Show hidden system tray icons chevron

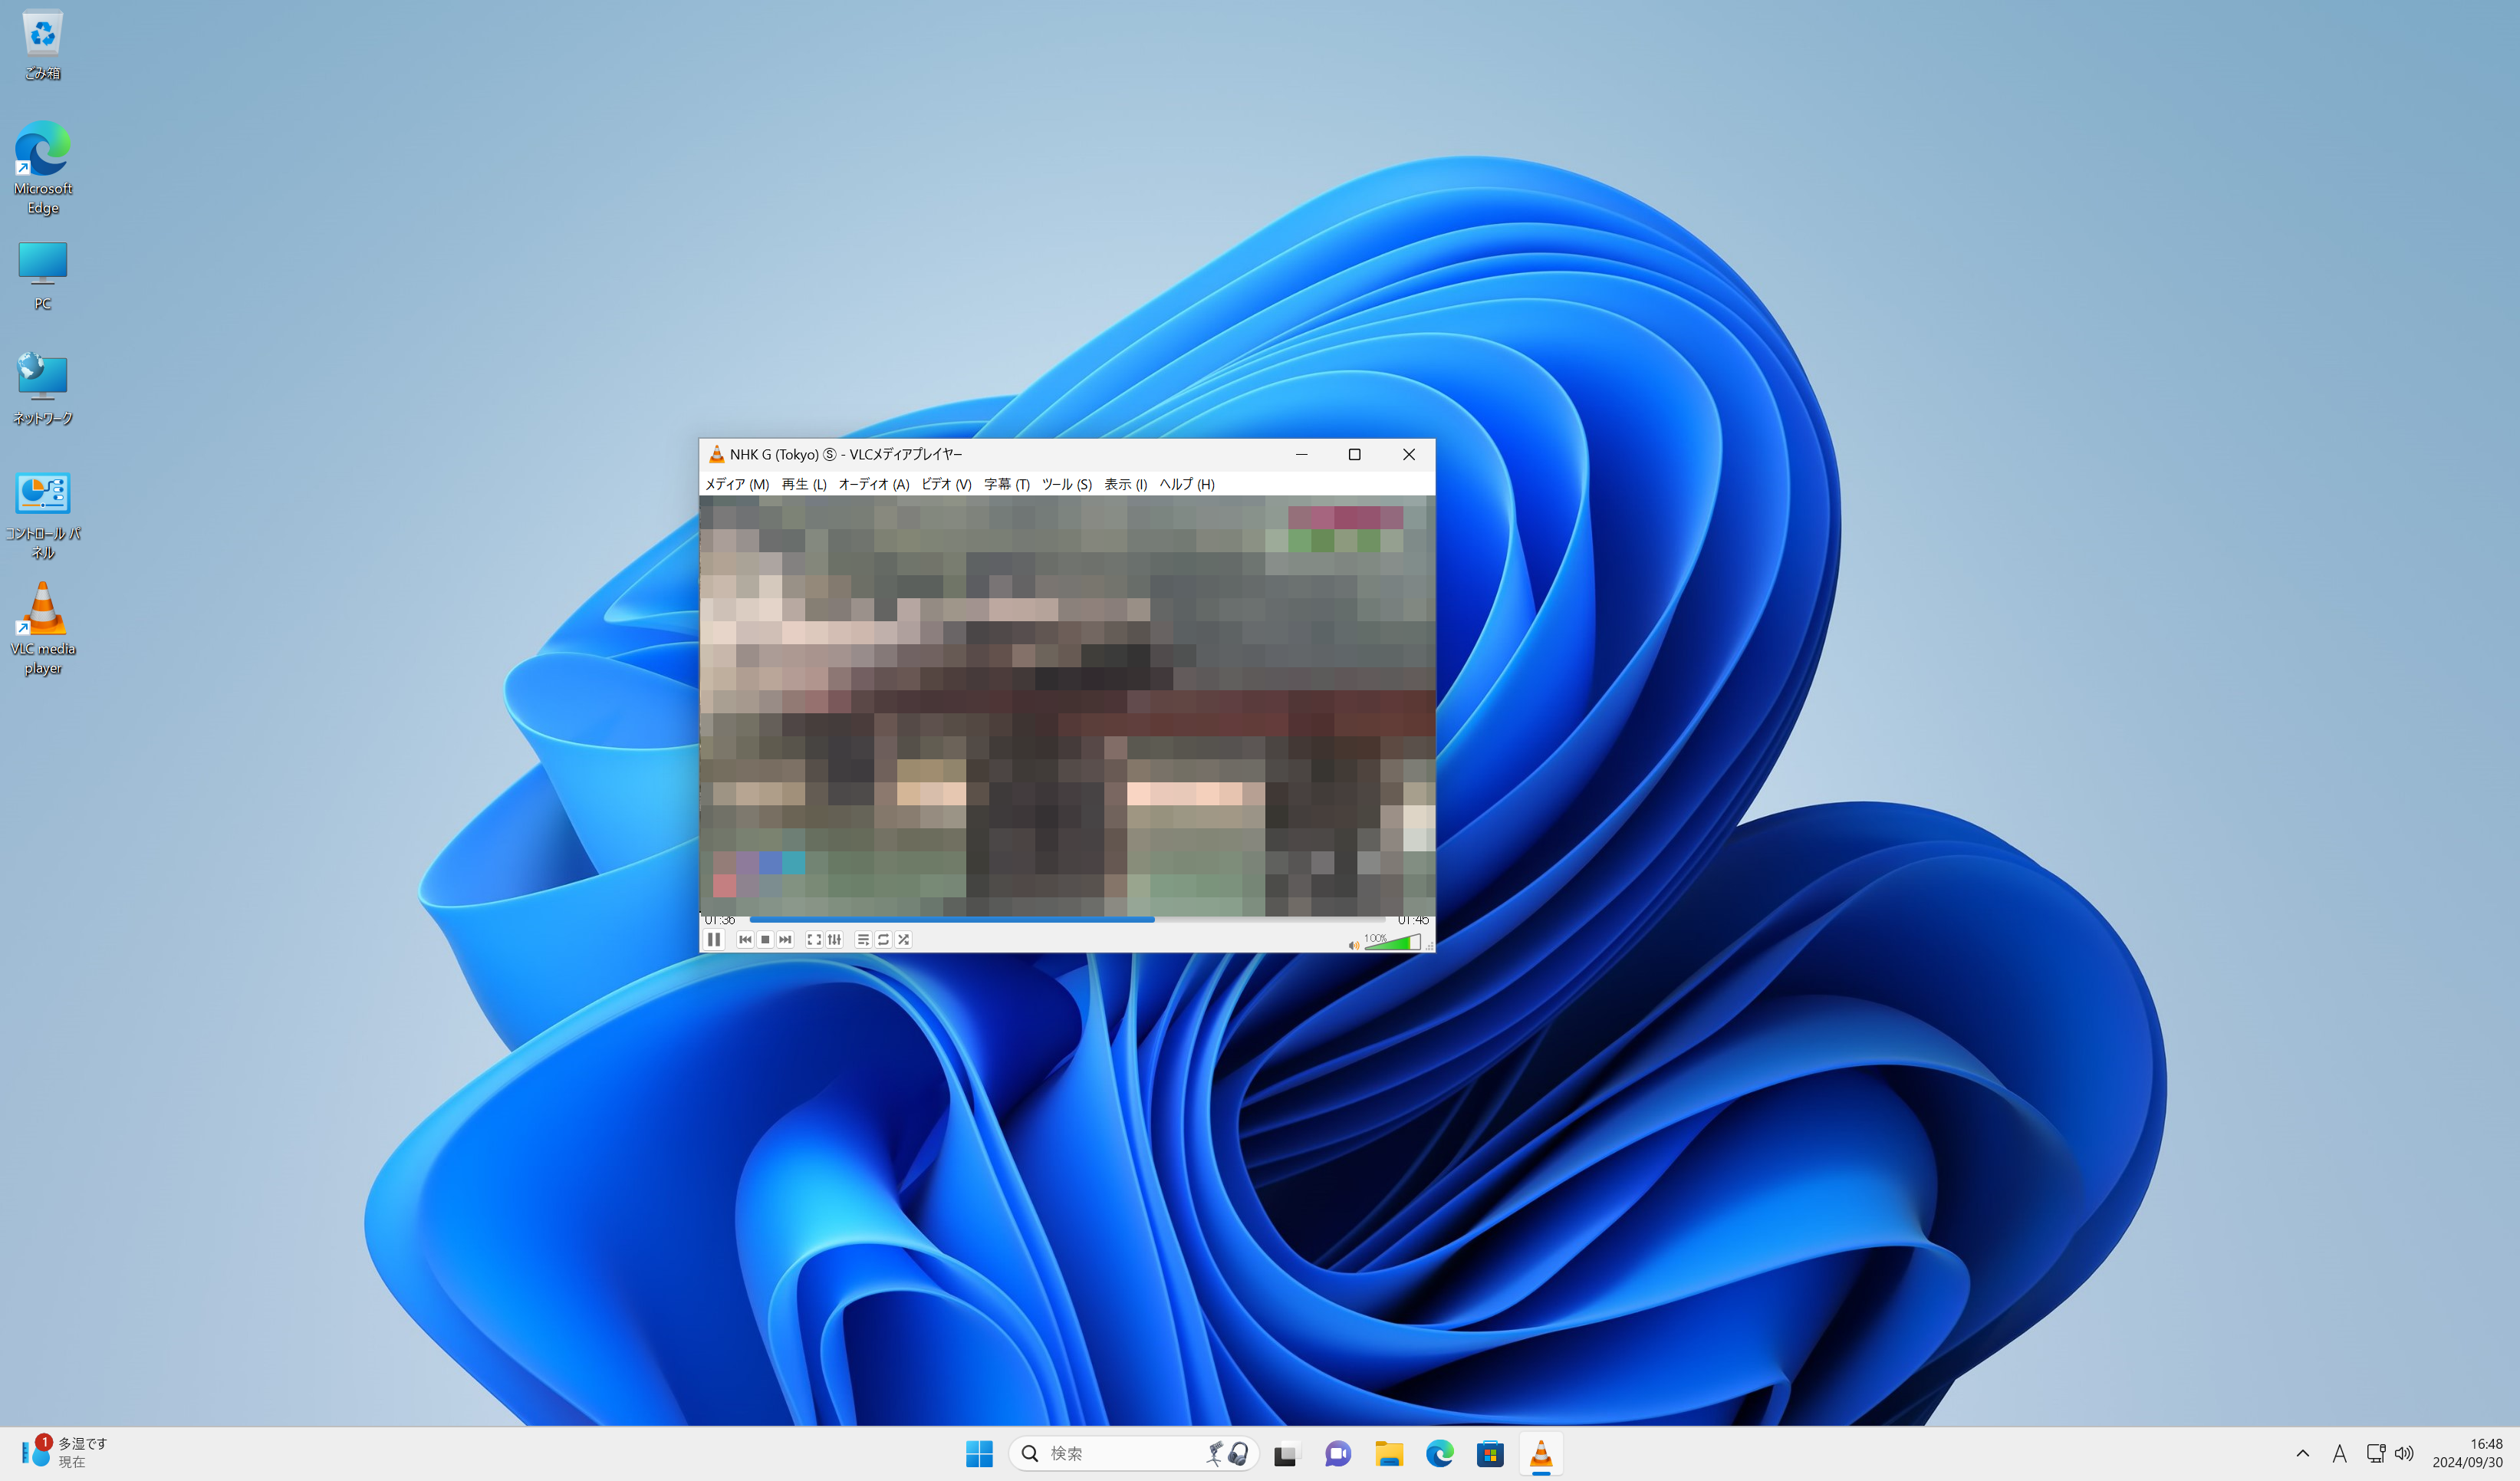[2302, 1453]
